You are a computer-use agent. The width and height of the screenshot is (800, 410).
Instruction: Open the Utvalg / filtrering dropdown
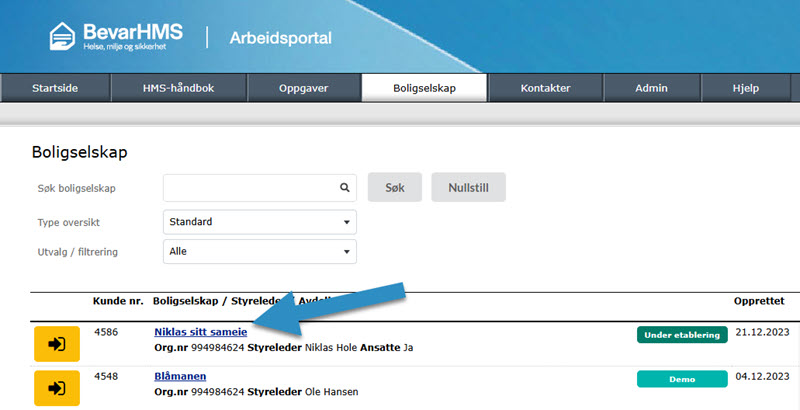259,252
